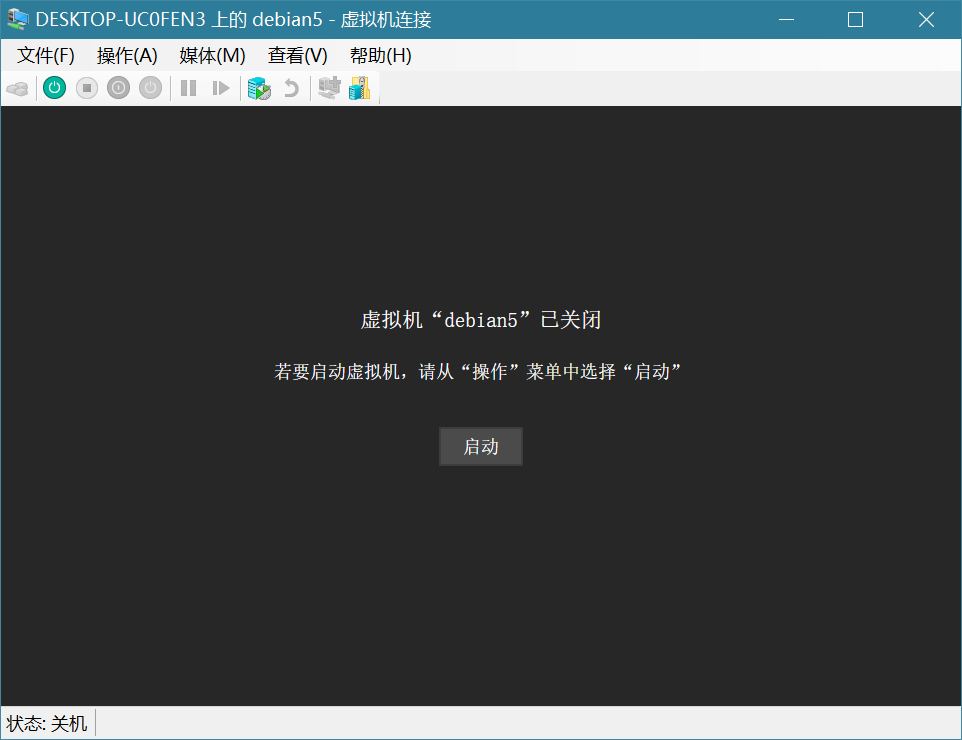962x740 pixels.
Task: Open the 操作(A) menu
Action: (127, 56)
